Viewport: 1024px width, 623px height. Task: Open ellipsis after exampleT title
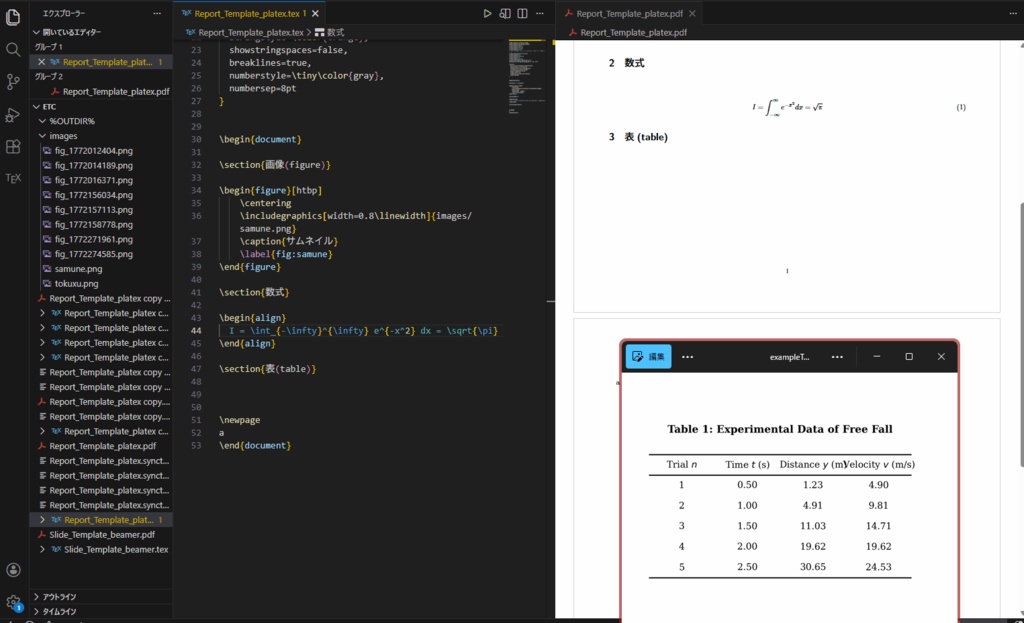pos(837,357)
